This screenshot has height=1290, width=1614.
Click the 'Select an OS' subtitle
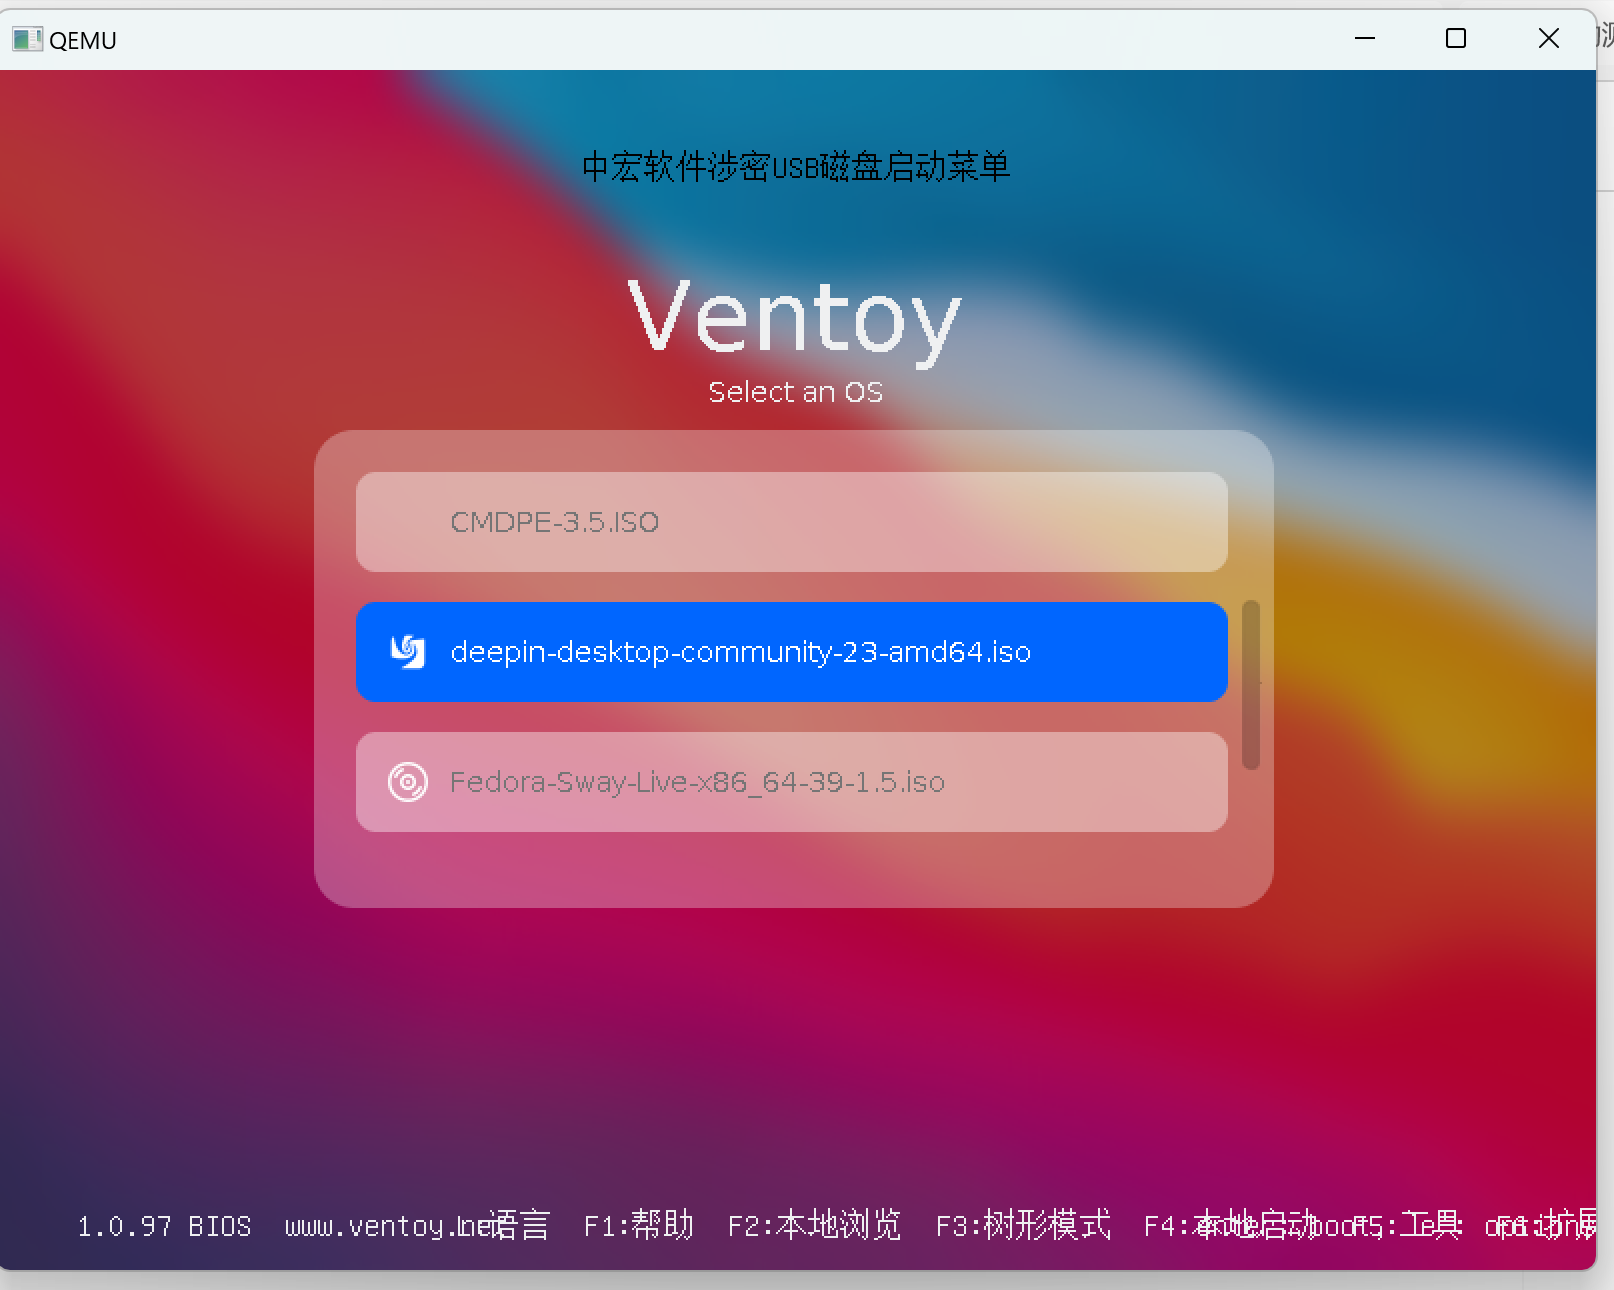point(795,392)
